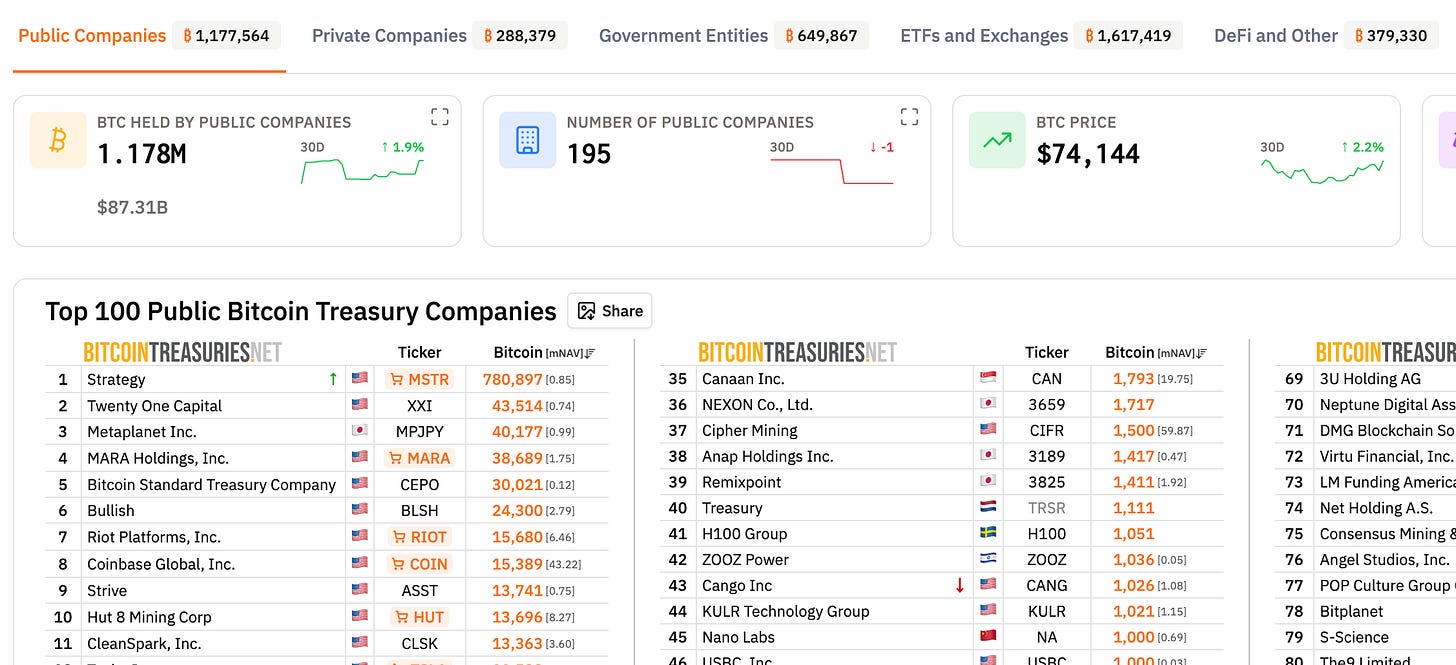Open 3U Holding AG row
The height and width of the screenshot is (665, 1456).
1369,379
